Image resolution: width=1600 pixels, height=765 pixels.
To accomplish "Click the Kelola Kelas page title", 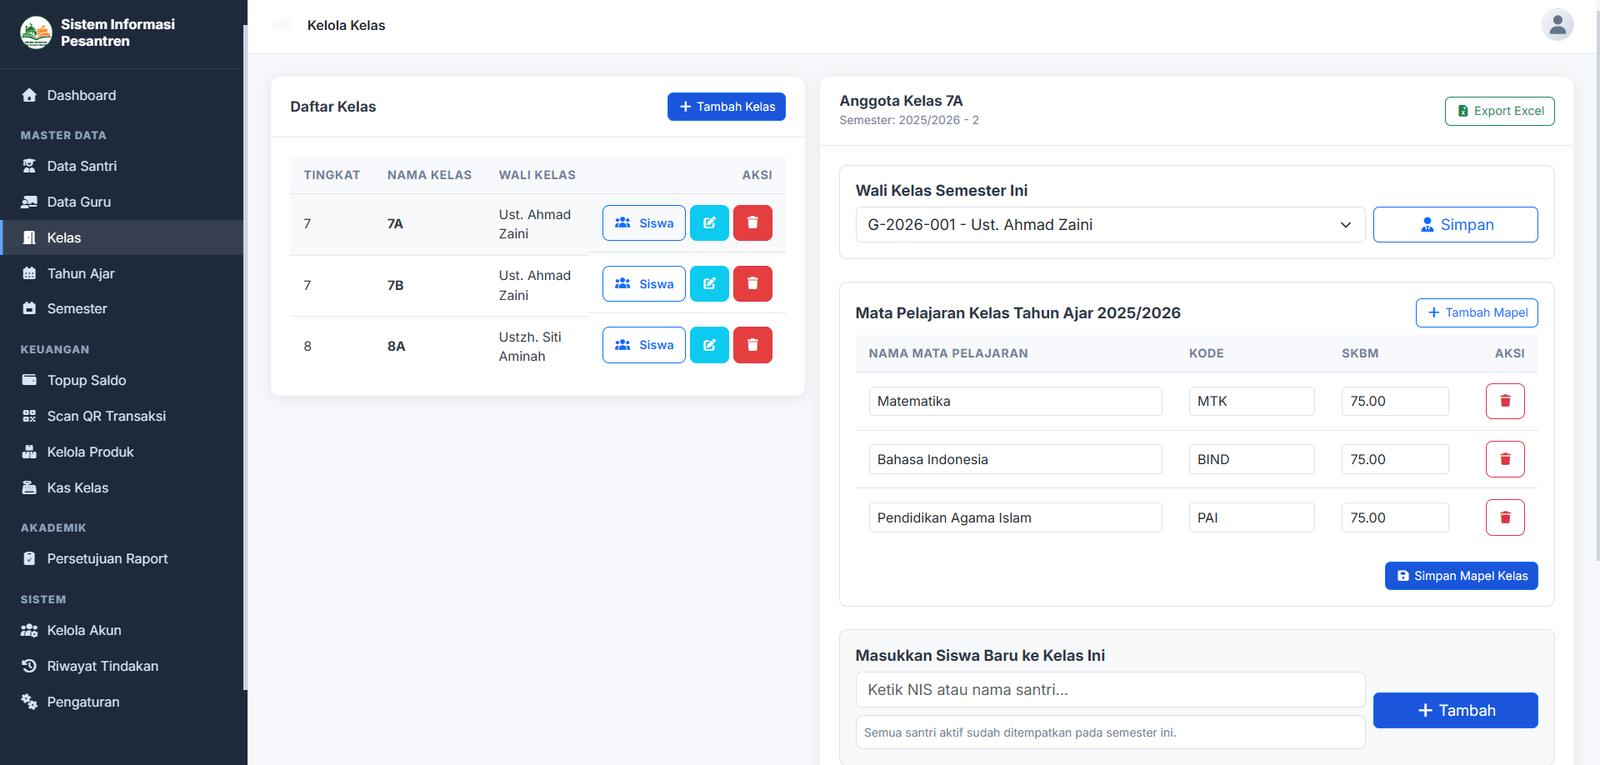I will tap(346, 25).
